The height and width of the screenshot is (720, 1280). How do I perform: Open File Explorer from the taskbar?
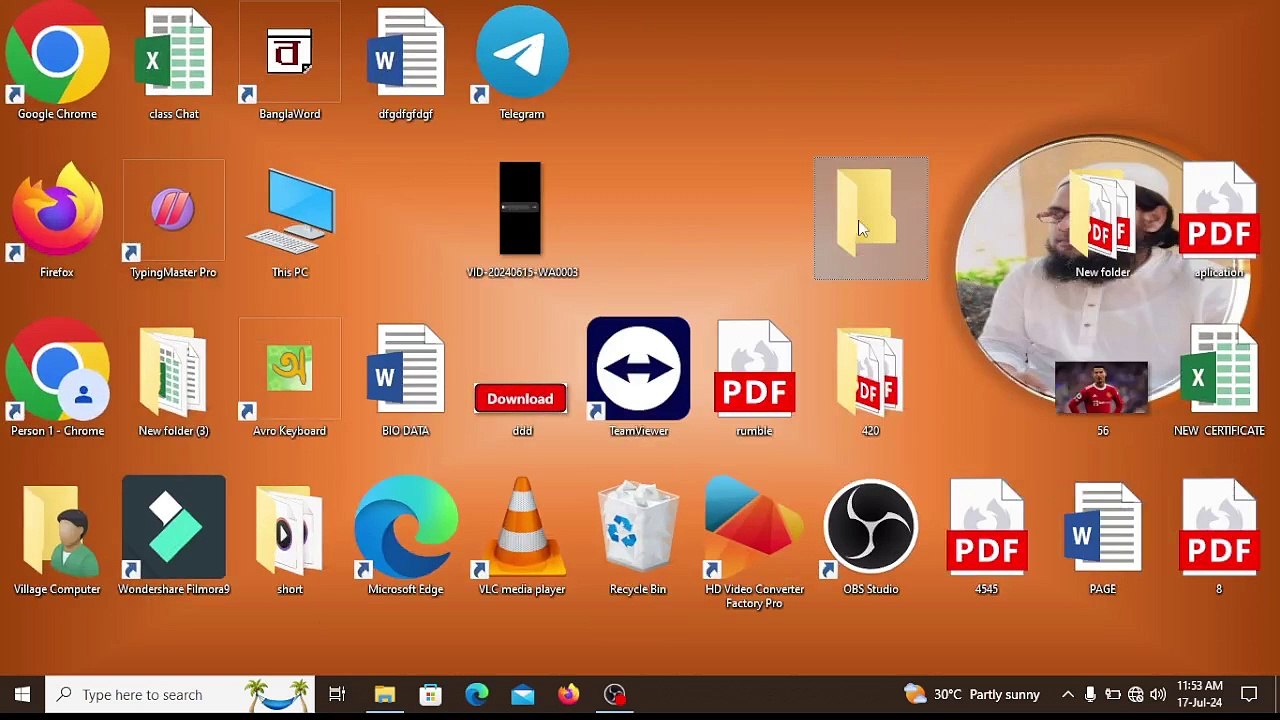385,695
